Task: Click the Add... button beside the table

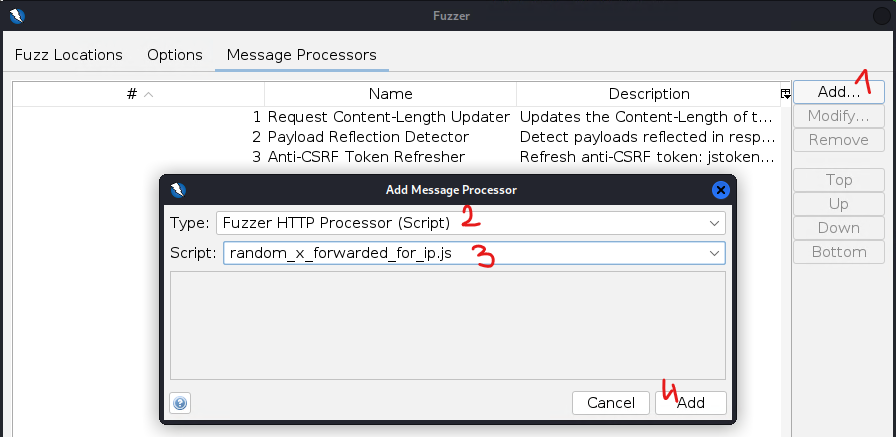Action: click(838, 92)
